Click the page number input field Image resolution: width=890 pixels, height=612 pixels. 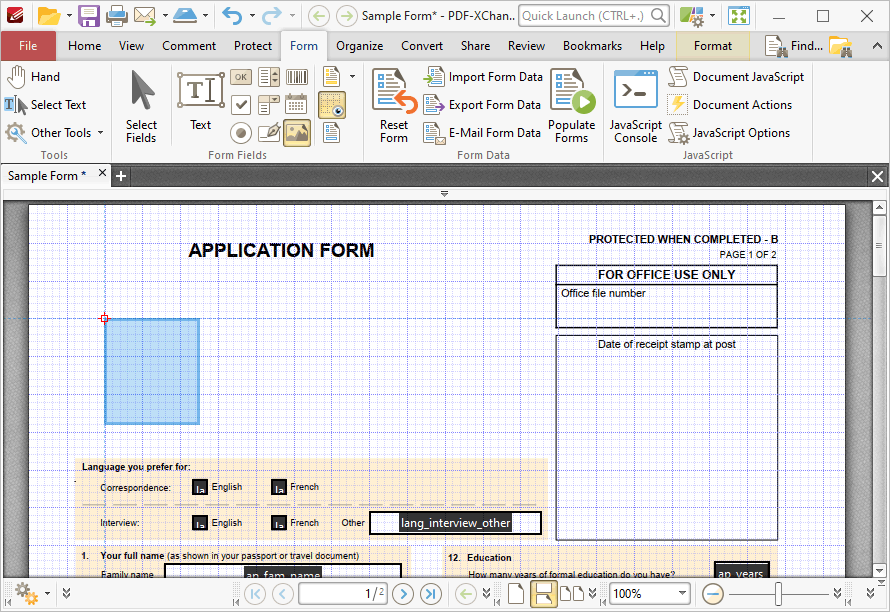coord(343,594)
